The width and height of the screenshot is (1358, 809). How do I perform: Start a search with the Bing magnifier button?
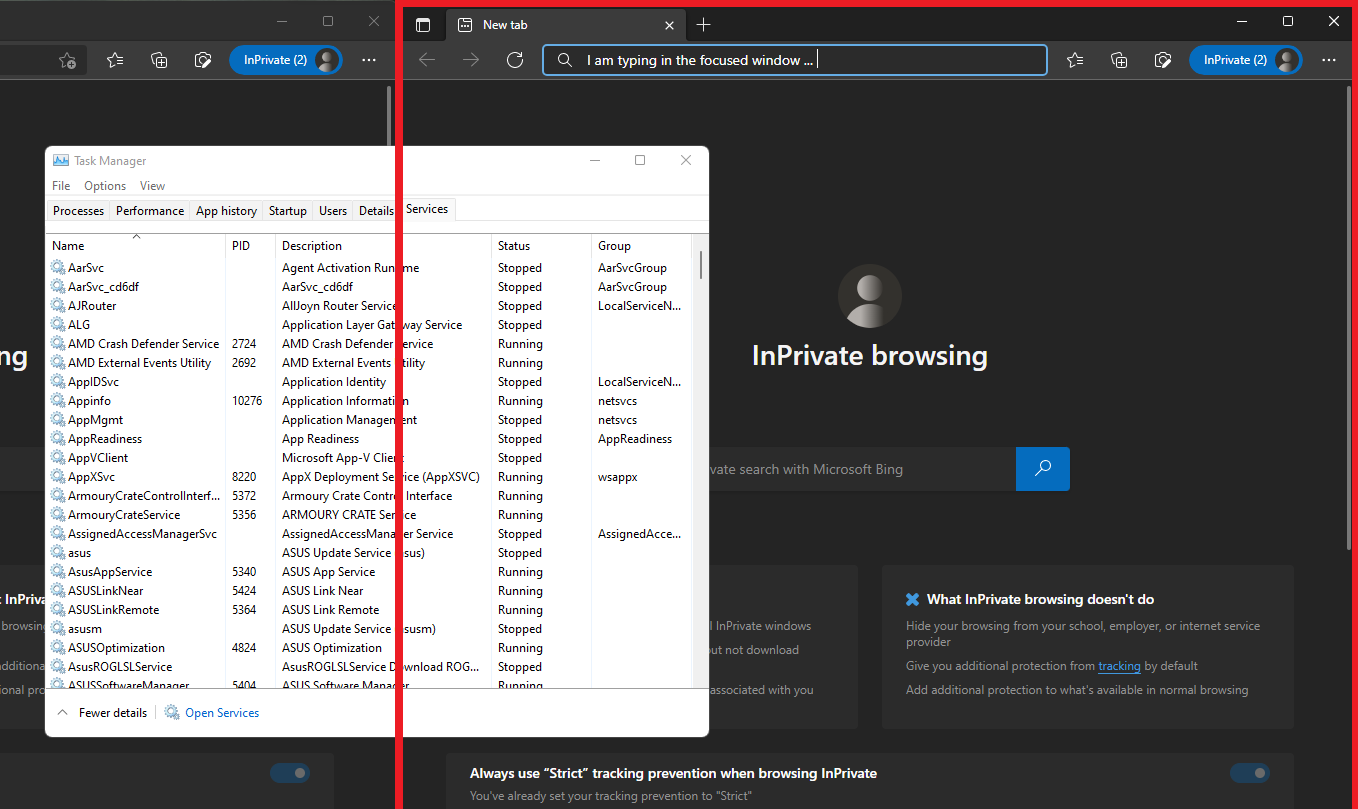pyautogui.click(x=1042, y=468)
